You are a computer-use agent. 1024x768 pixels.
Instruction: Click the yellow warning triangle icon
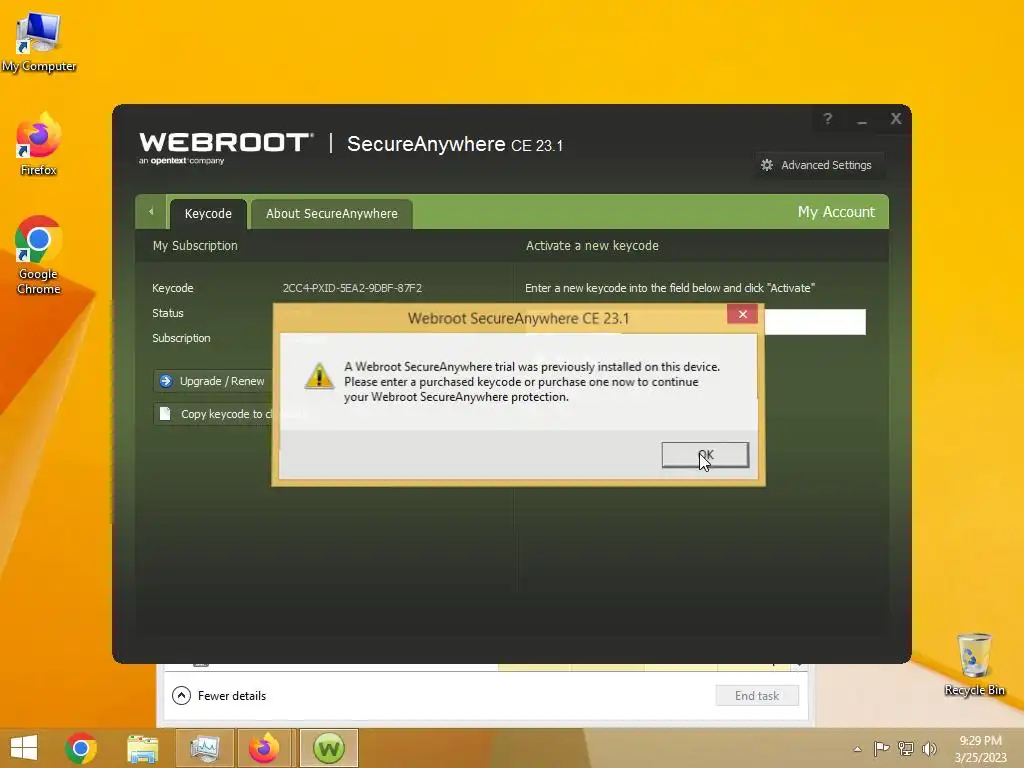coord(319,376)
